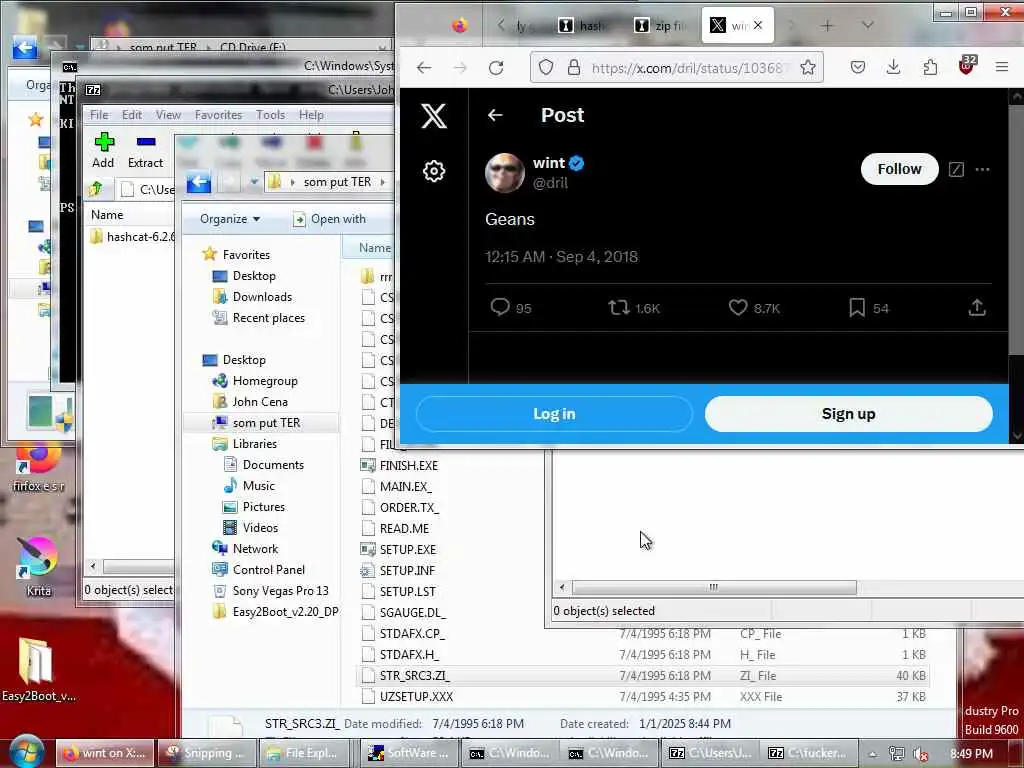1024x768 pixels.
Task: Select Homegroup in navigation pane
Action: pyautogui.click(x=255, y=381)
